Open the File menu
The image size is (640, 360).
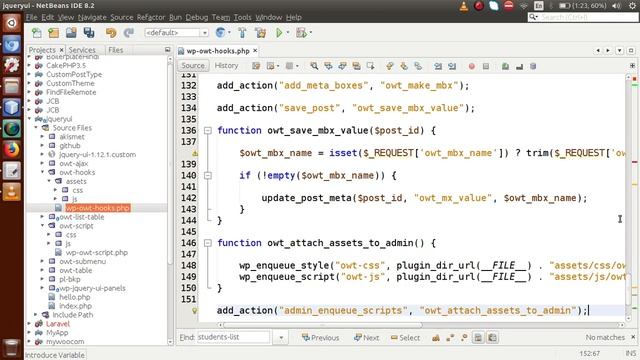[31, 17]
